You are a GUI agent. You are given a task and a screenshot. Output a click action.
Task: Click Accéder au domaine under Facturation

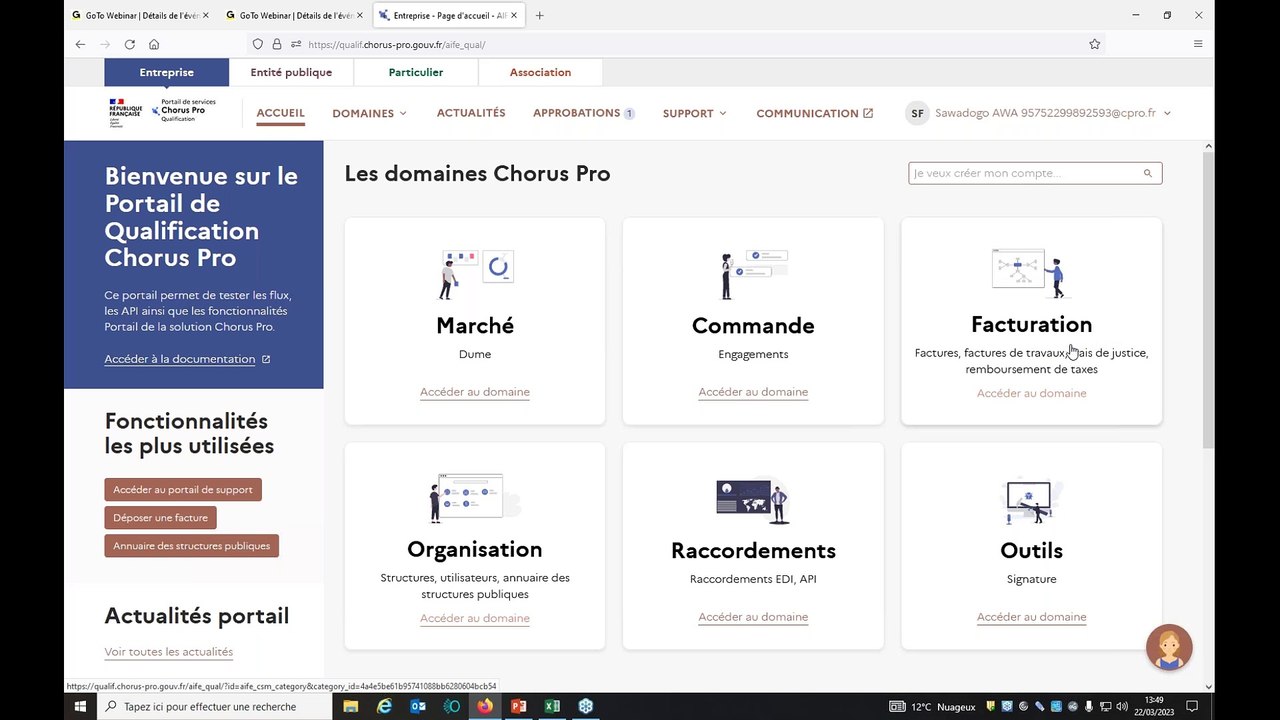(x=1031, y=393)
